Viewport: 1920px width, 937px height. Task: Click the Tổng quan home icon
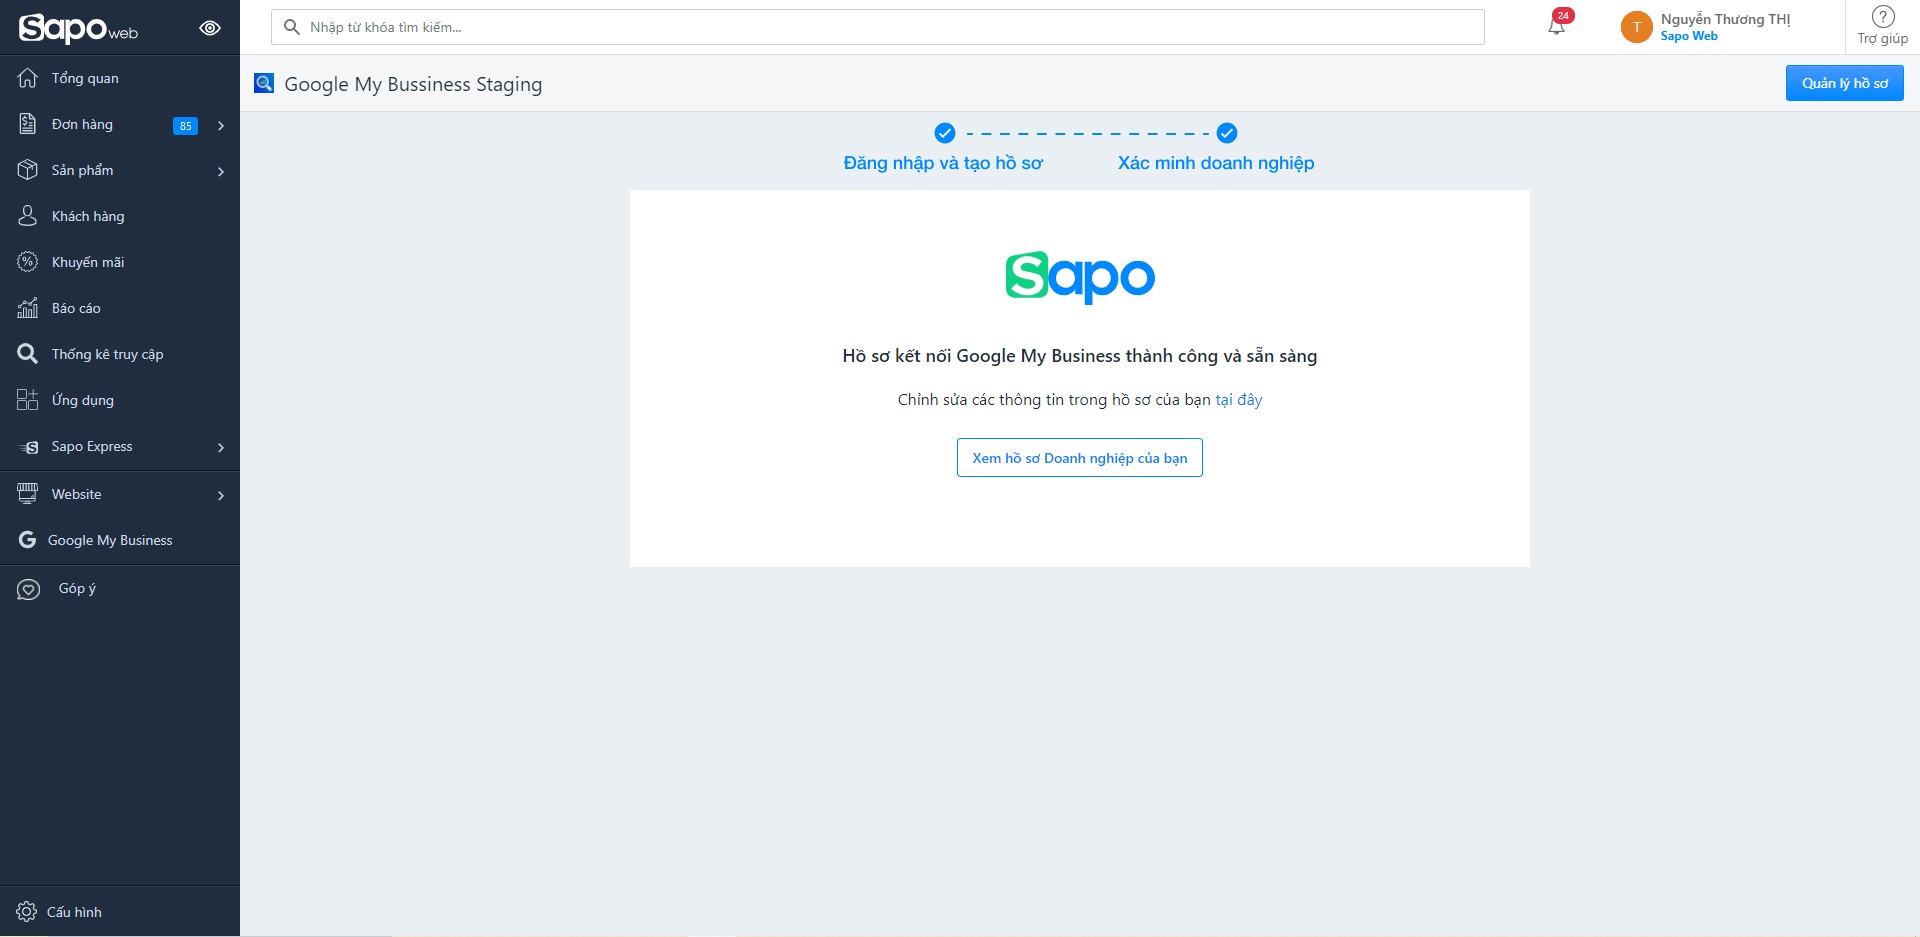[28, 78]
